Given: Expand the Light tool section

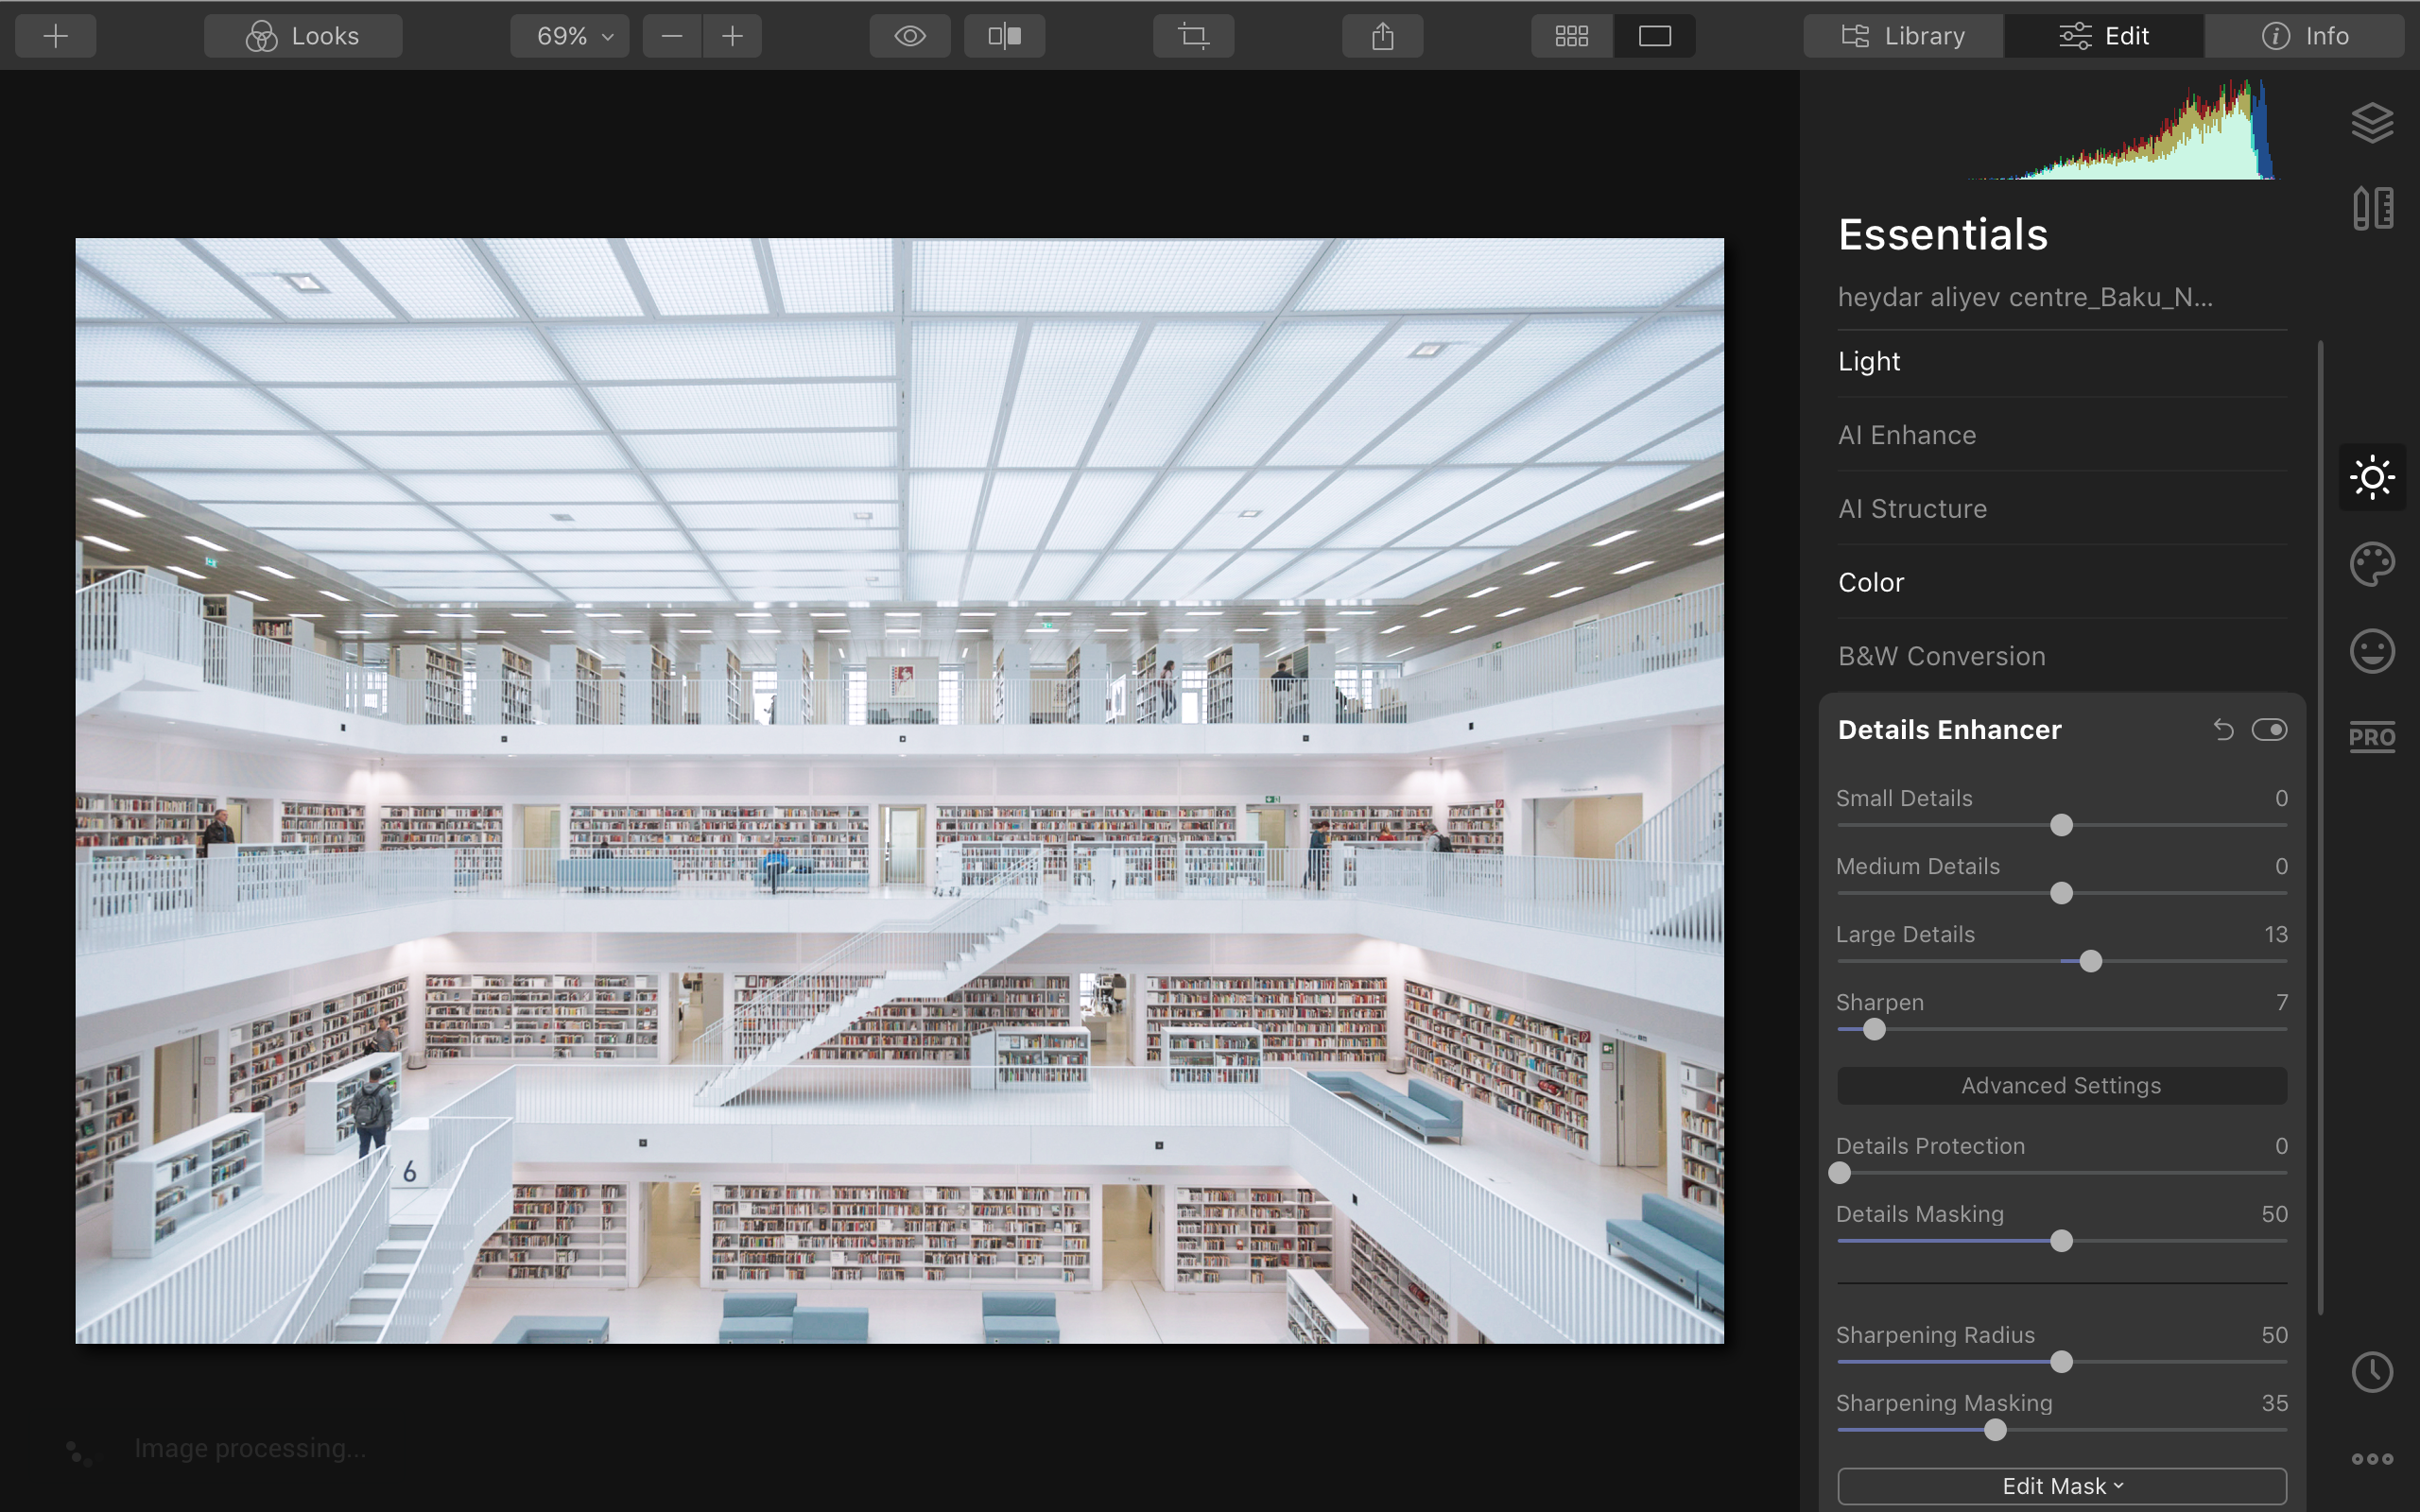Looking at the screenshot, I should coord(1869,361).
